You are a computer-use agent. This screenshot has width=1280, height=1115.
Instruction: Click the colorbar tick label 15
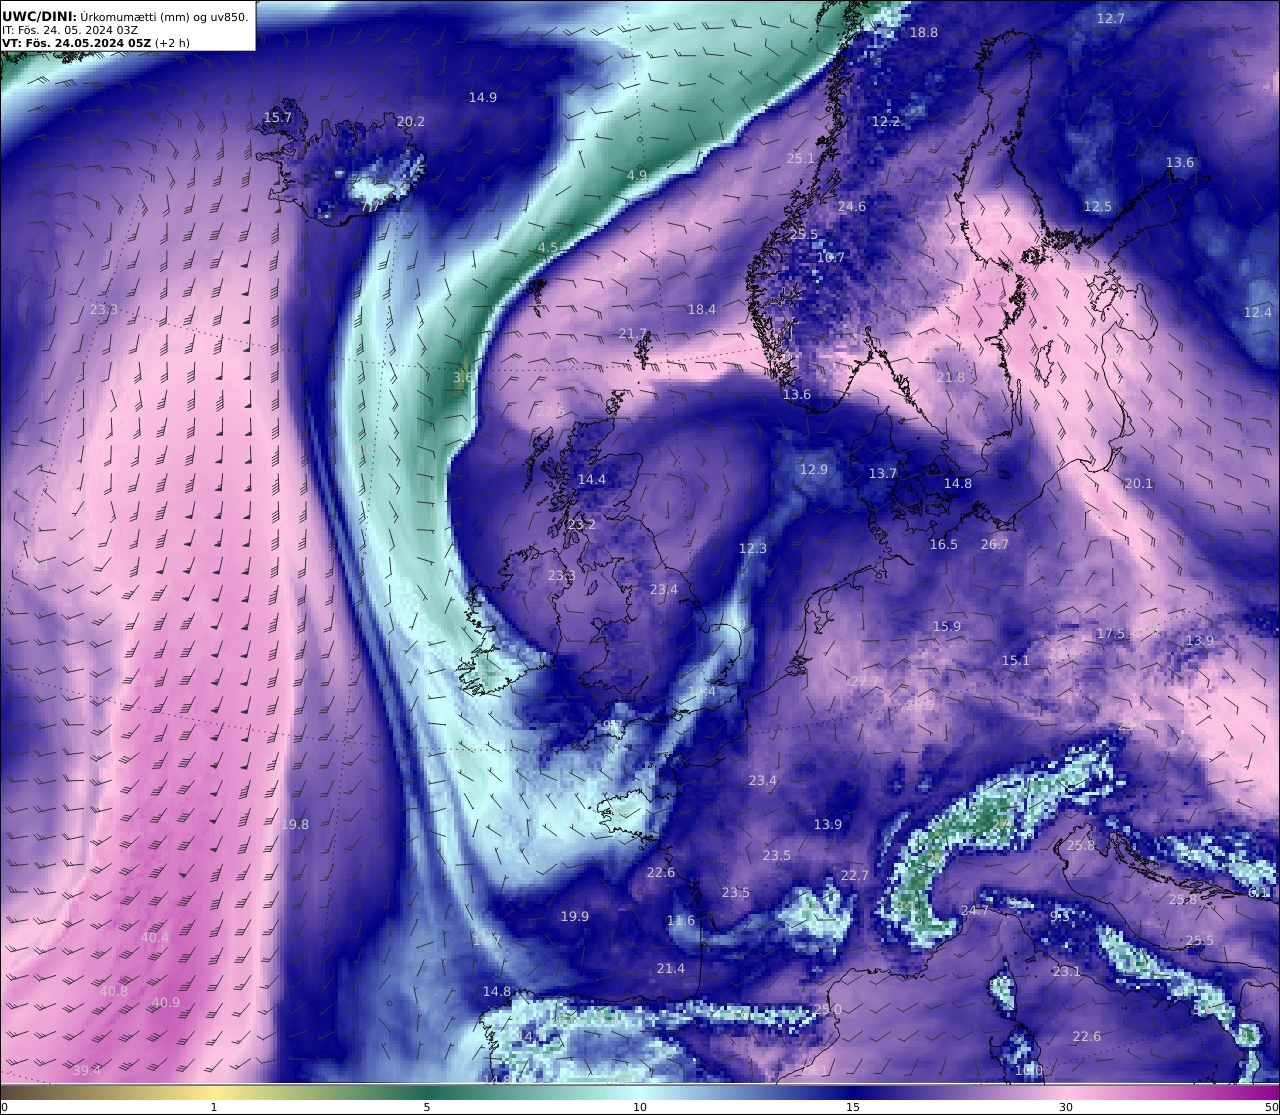click(853, 1107)
